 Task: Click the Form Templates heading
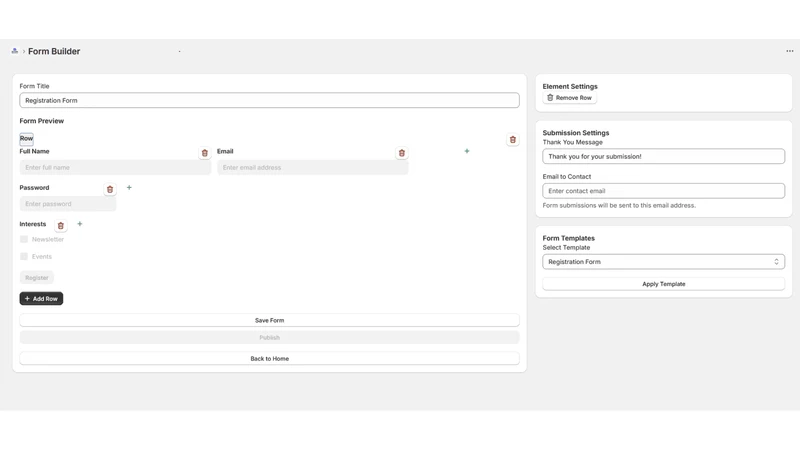[x=568, y=238]
